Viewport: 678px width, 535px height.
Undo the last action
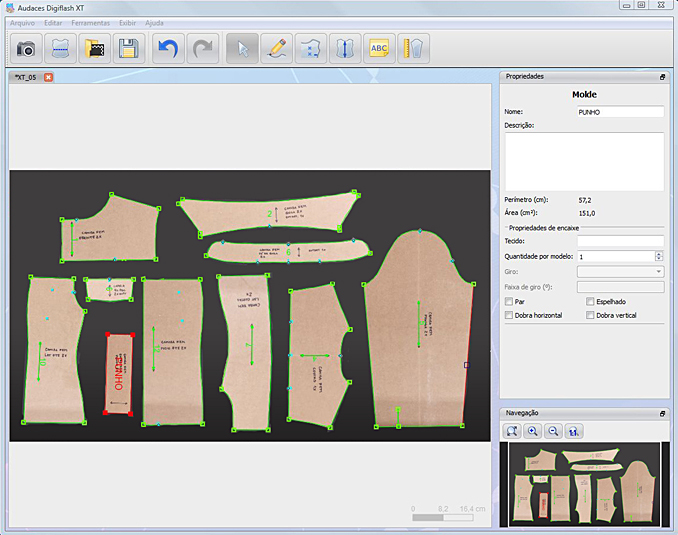coord(168,48)
